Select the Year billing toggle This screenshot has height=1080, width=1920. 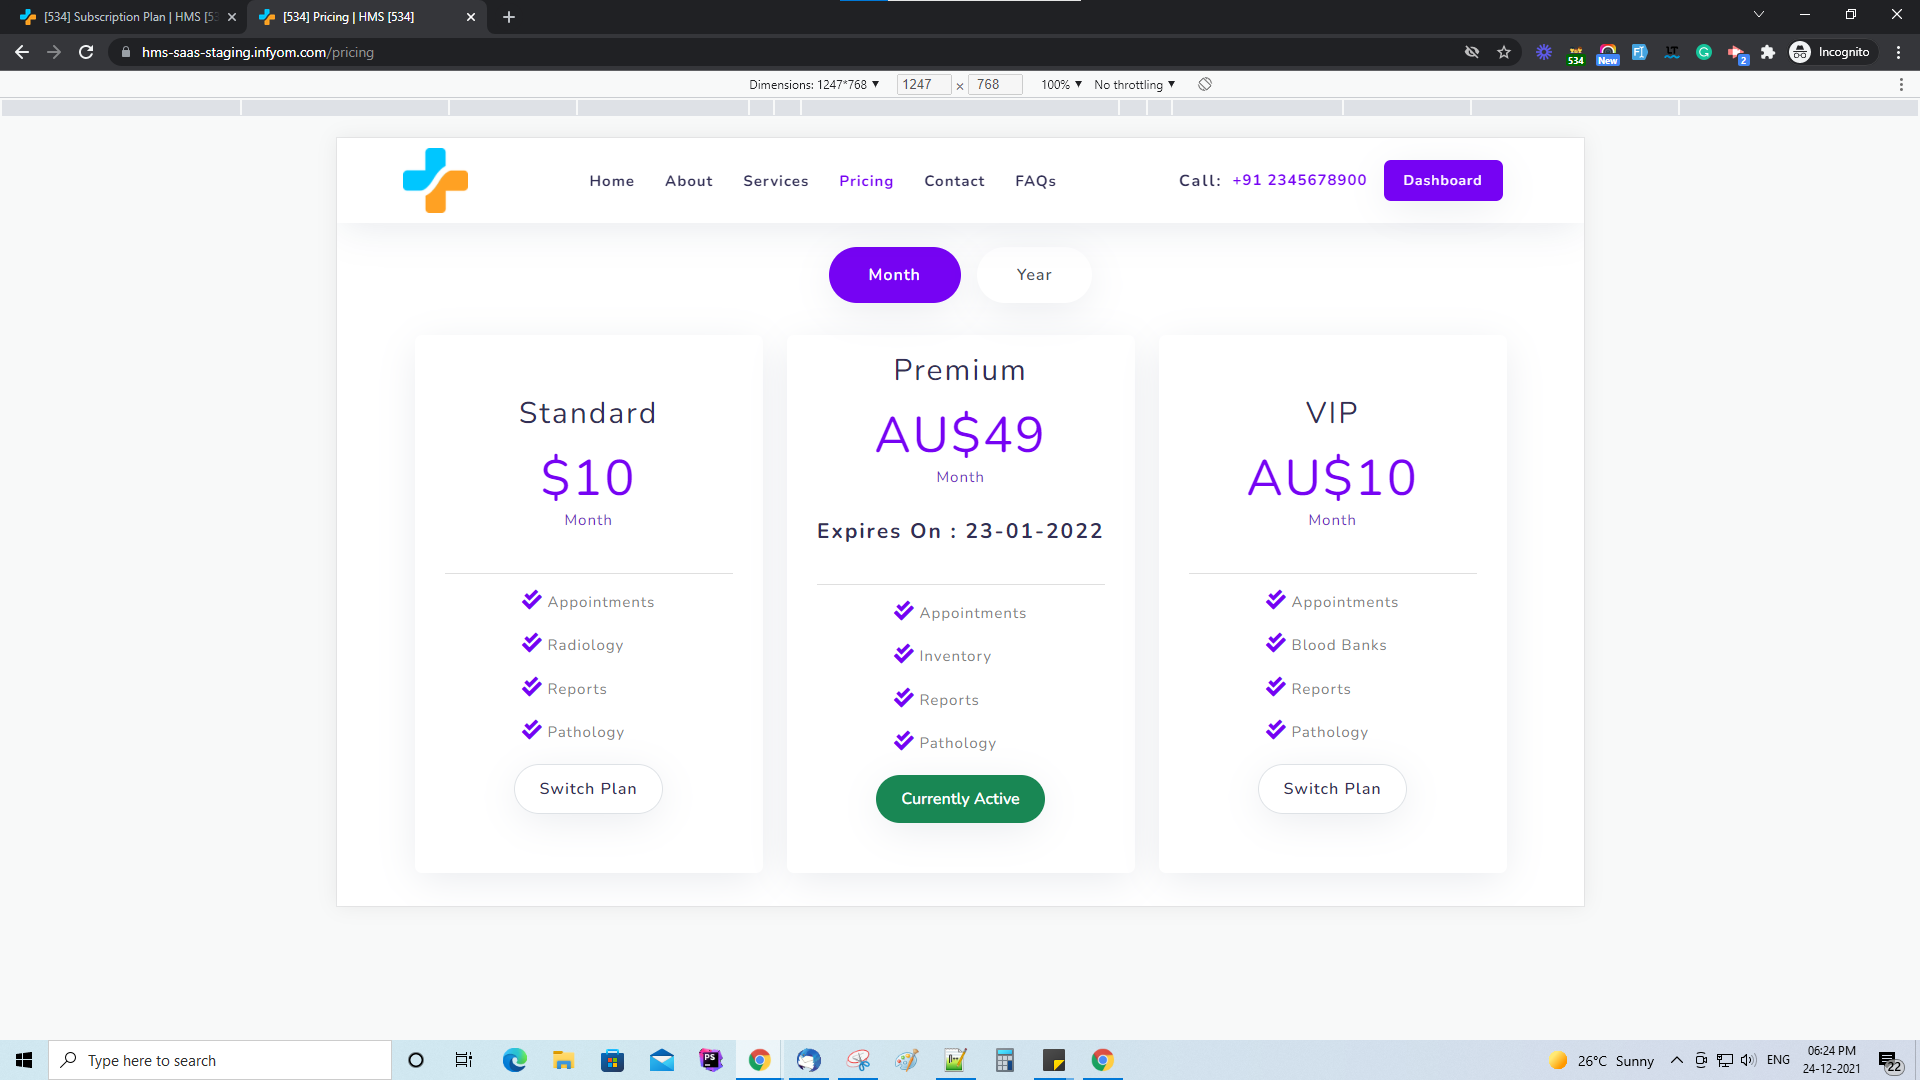point(1033,274)
